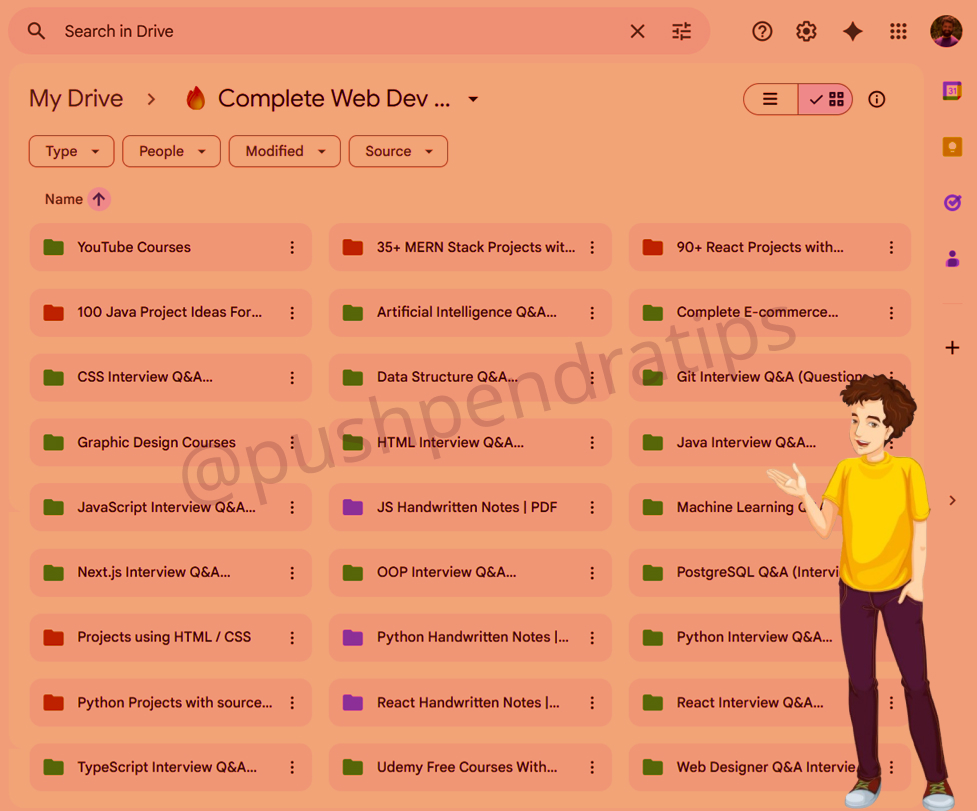Viewport: 977px width, 811px height.
Task: Open more actions for YouTube Courses
Action: click(292, 248)
